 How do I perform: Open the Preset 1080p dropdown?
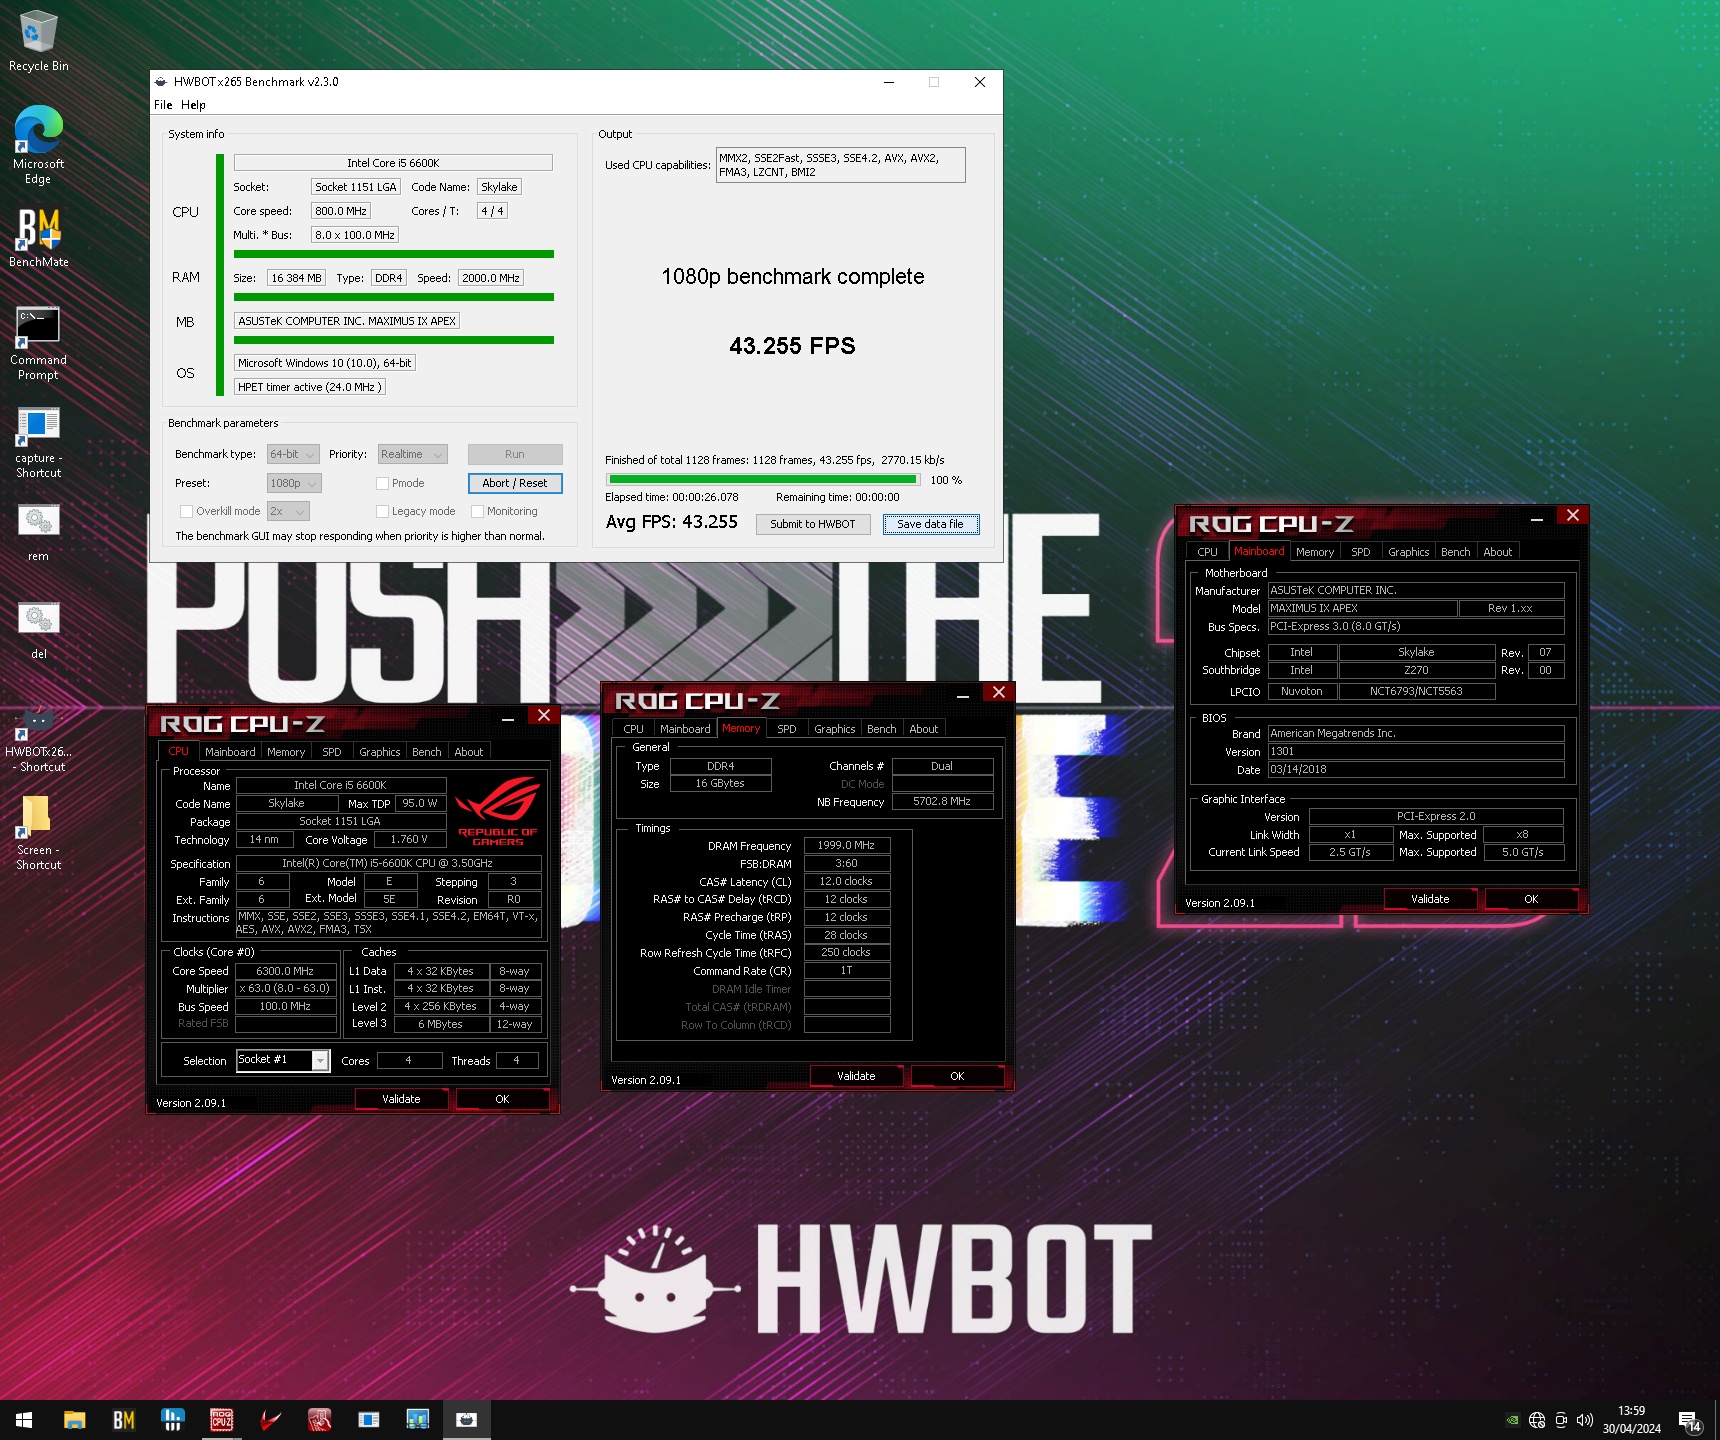[x=294, y=483]
